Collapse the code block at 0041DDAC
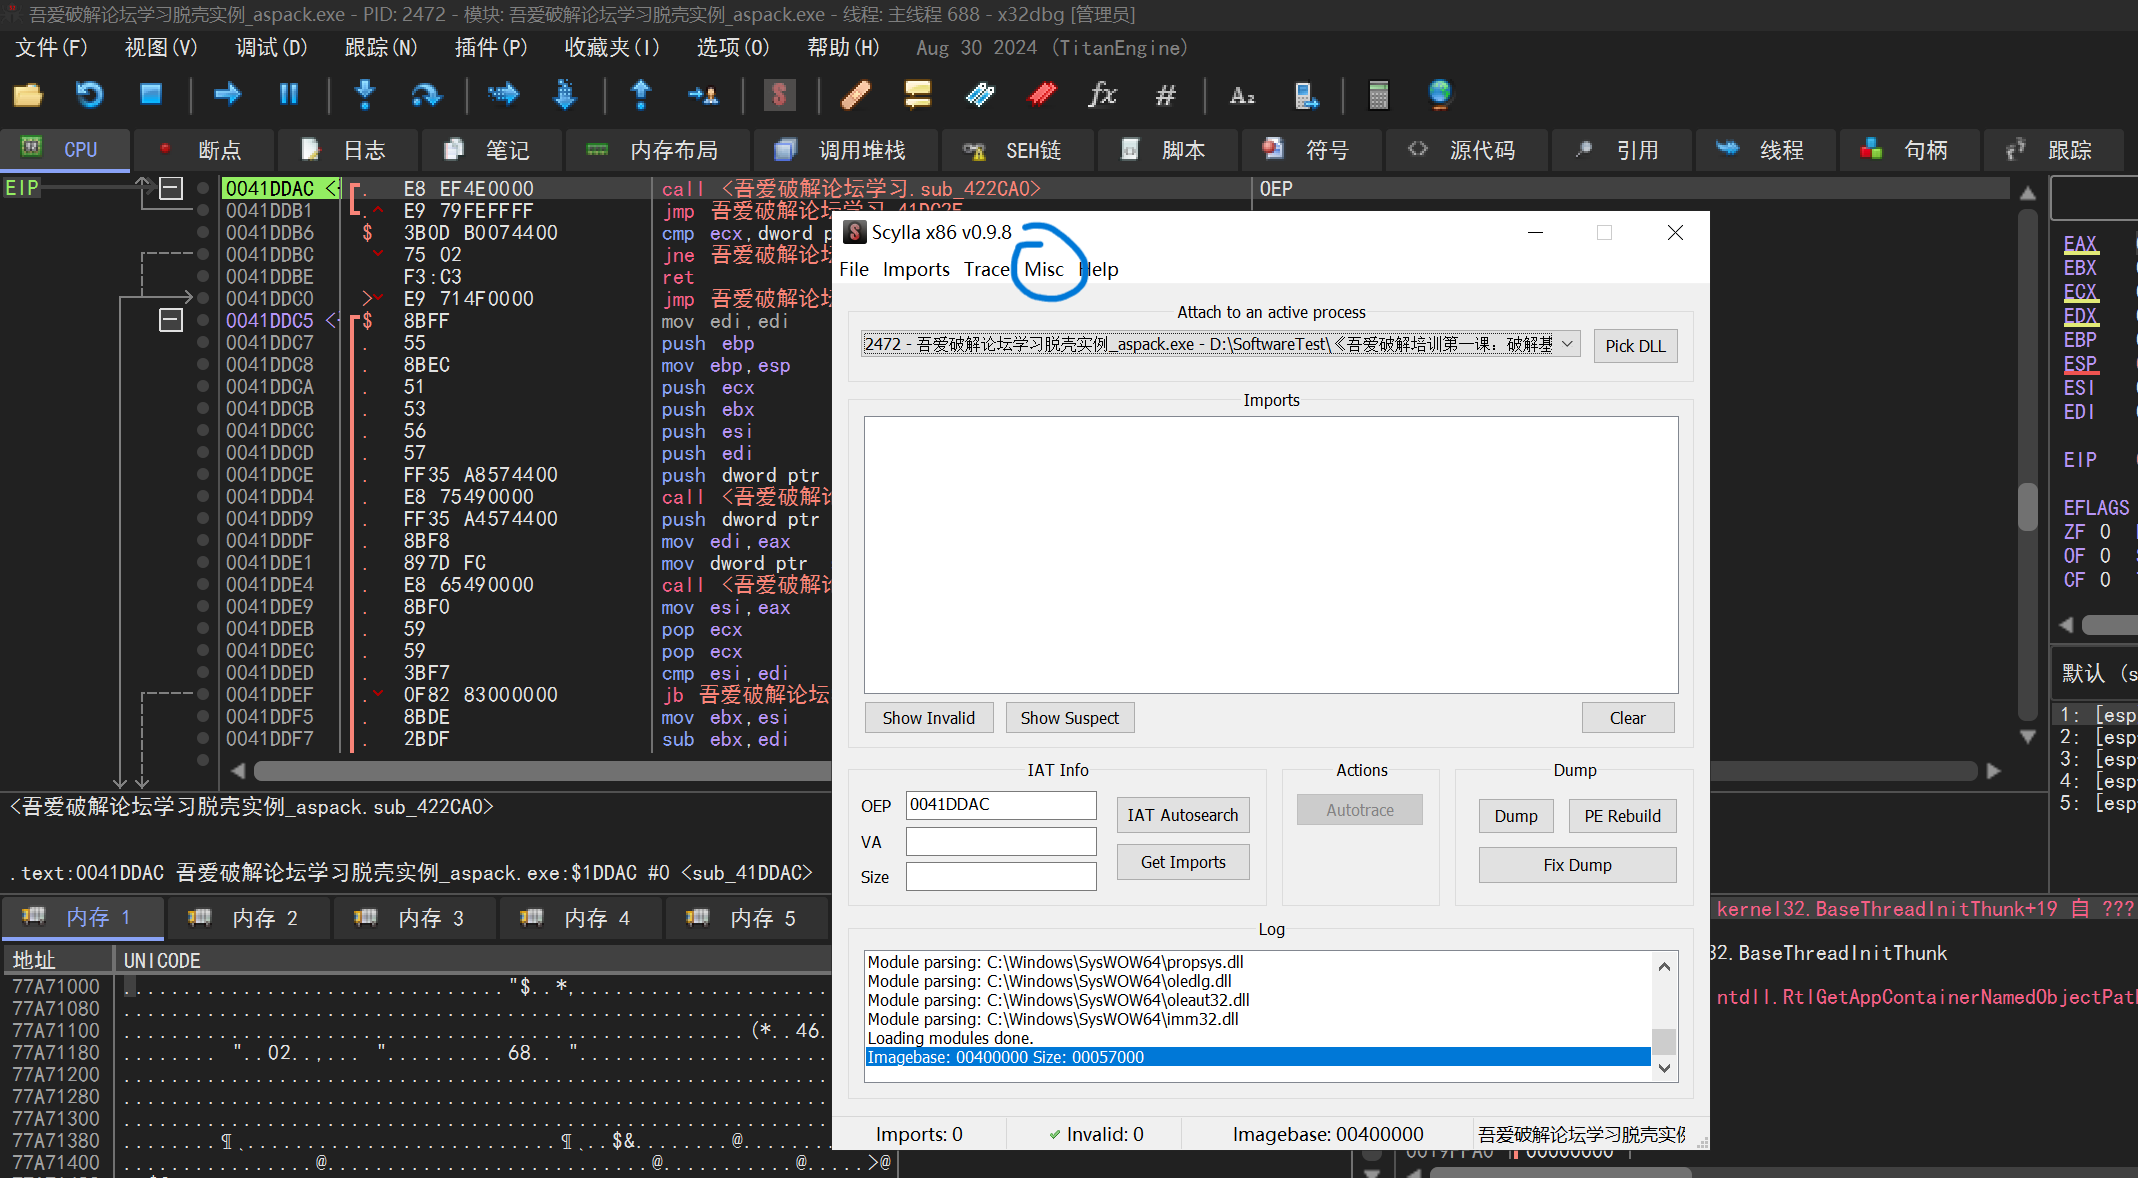 coord(171,189)
